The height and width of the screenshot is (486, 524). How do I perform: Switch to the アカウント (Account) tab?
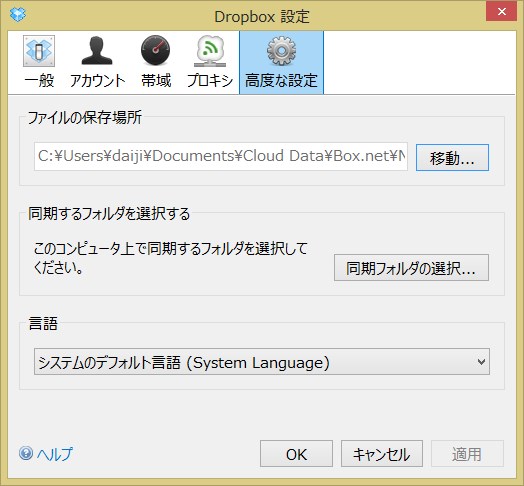pyautogui.click(x=97, y=63)
